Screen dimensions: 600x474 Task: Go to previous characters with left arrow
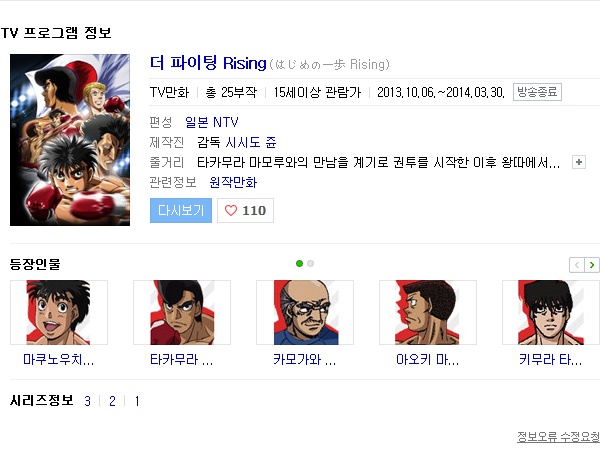(x=577, y=265)
